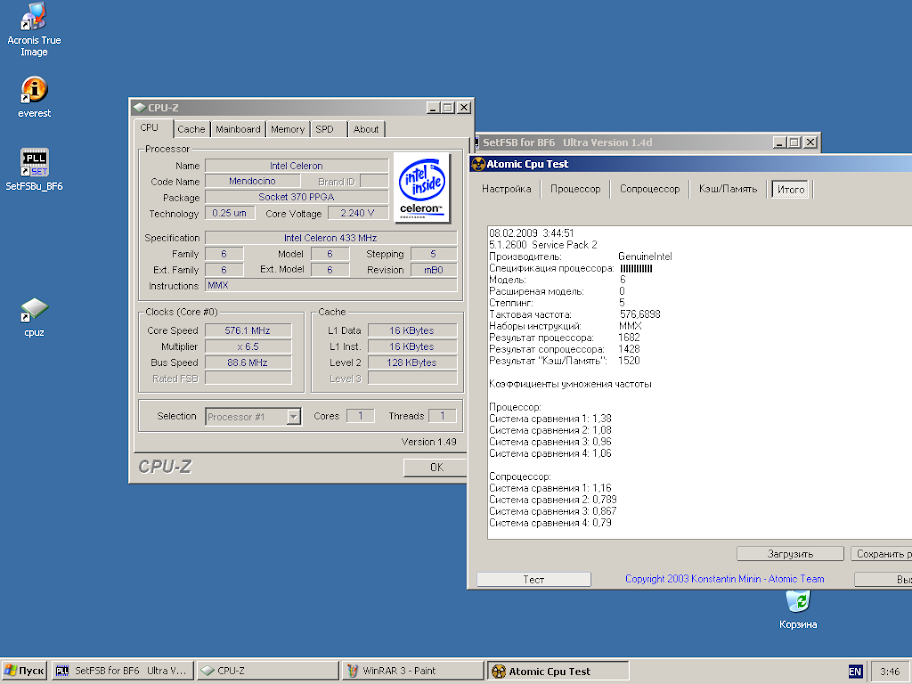Click the Сохранить button

[881, 554]
